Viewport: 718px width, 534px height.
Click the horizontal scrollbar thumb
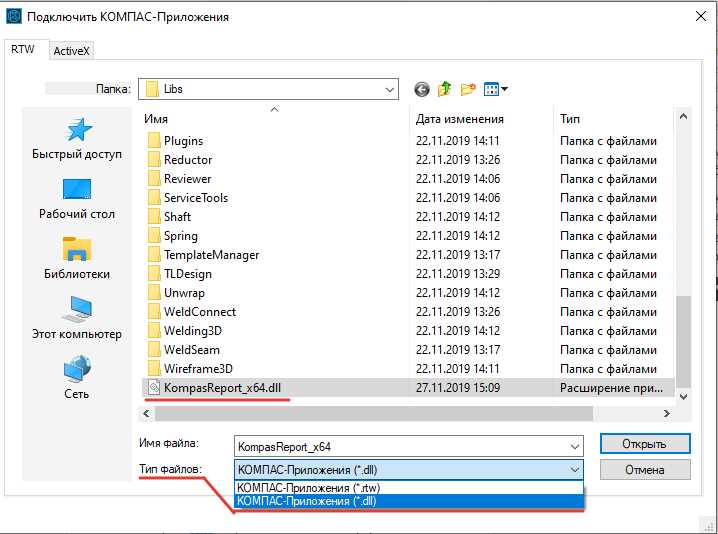pyautogui.click(x=374, y=414)
